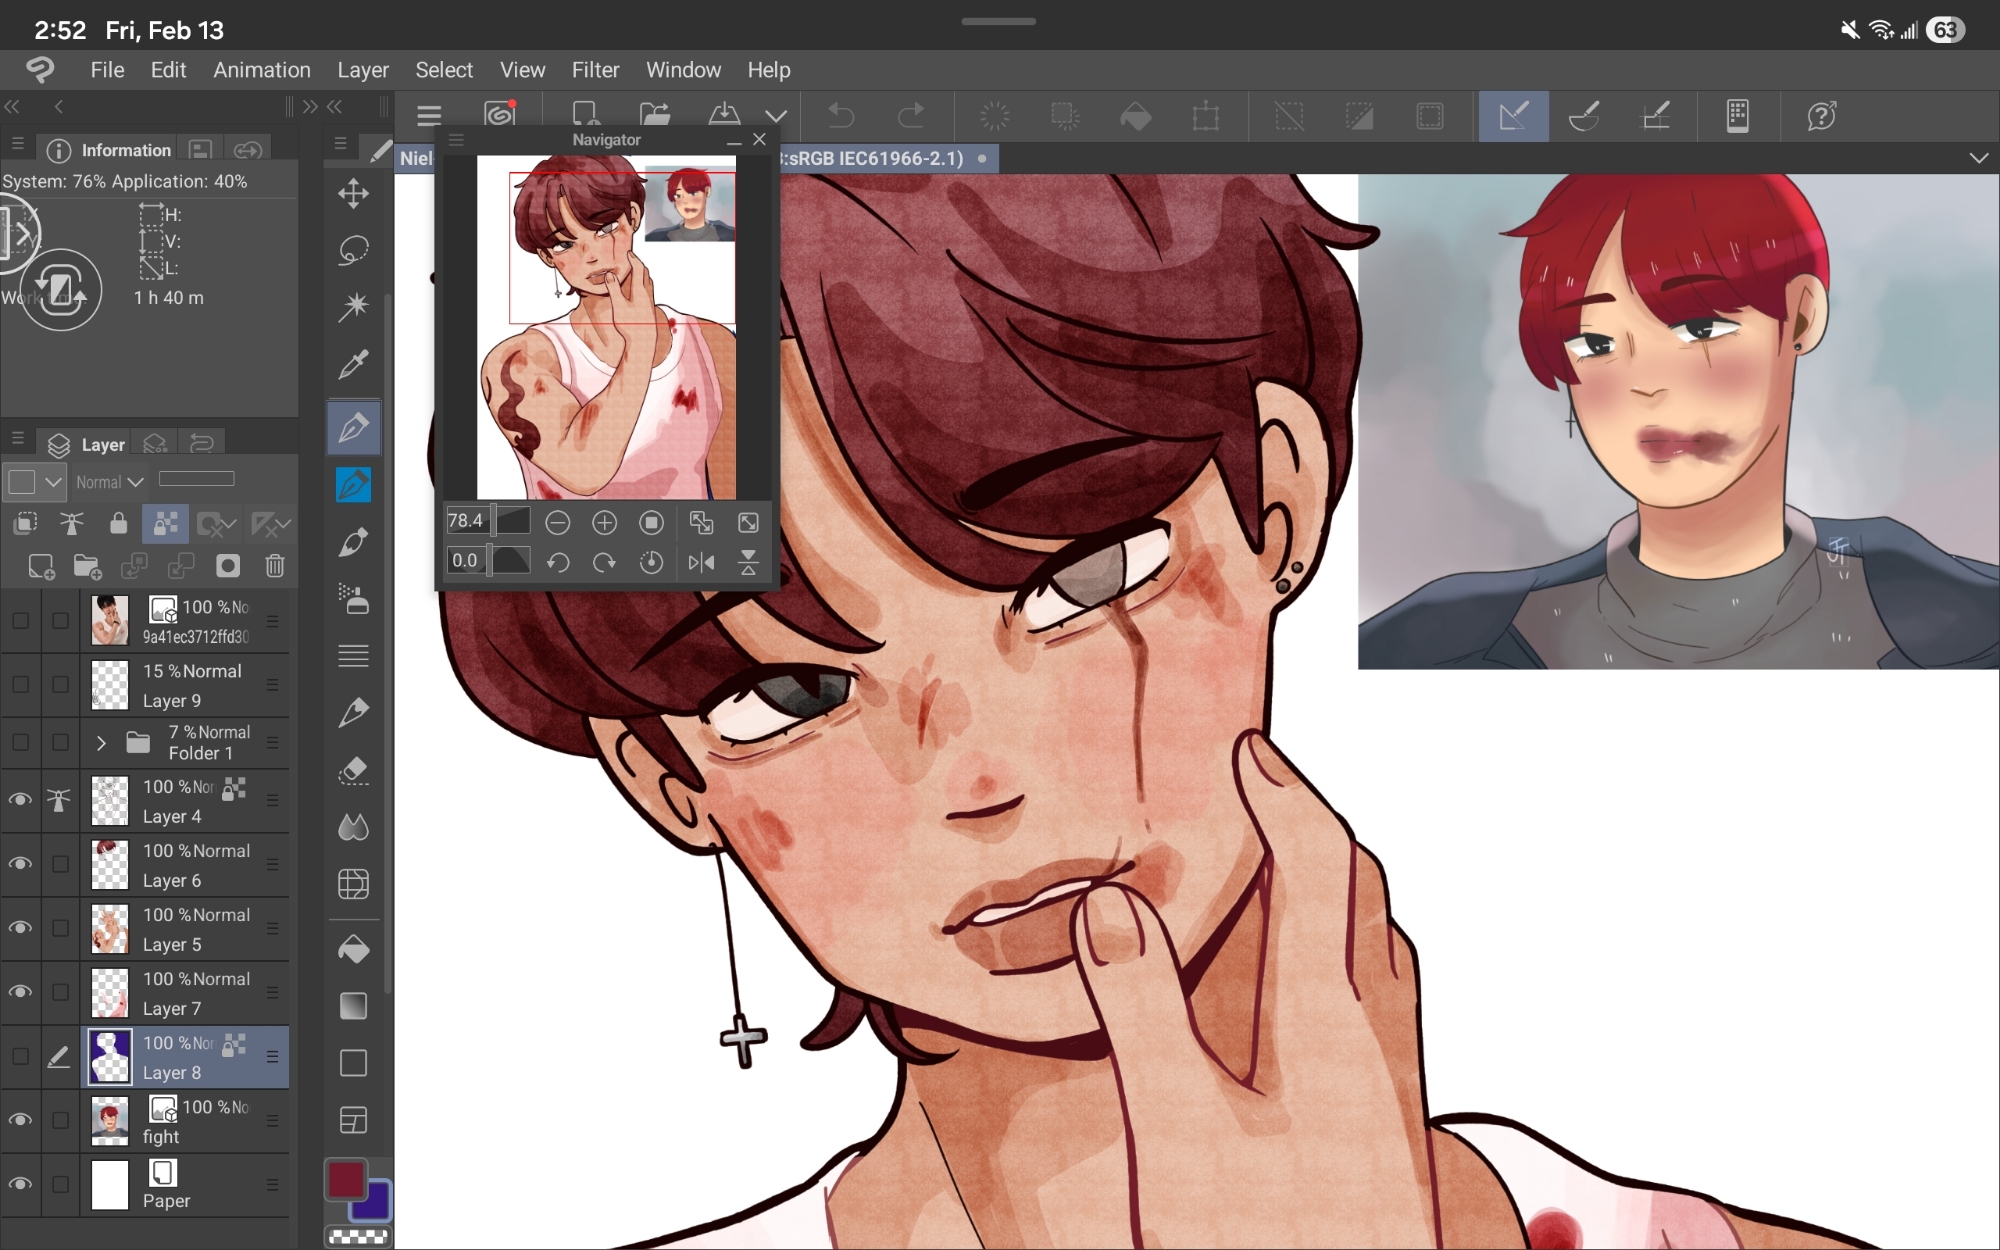Open the Animation menu
The height and width of the screenshot is (1250, 2000).
click(261, 70)
